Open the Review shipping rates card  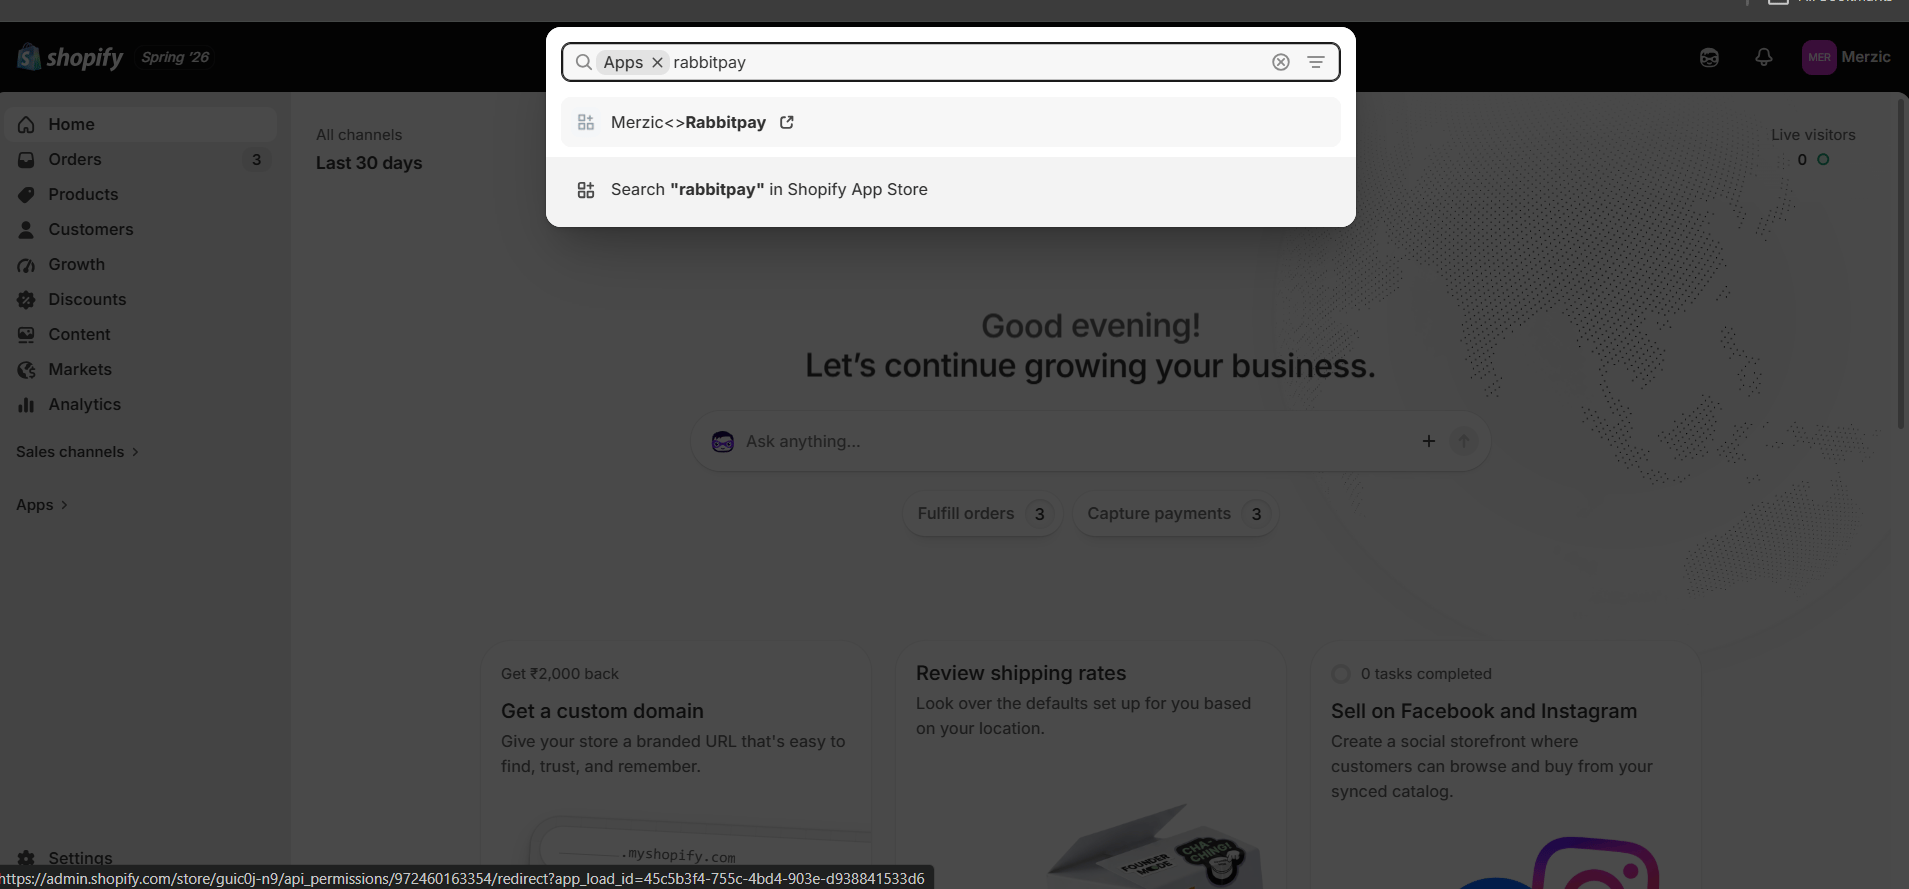[1090, 765]
